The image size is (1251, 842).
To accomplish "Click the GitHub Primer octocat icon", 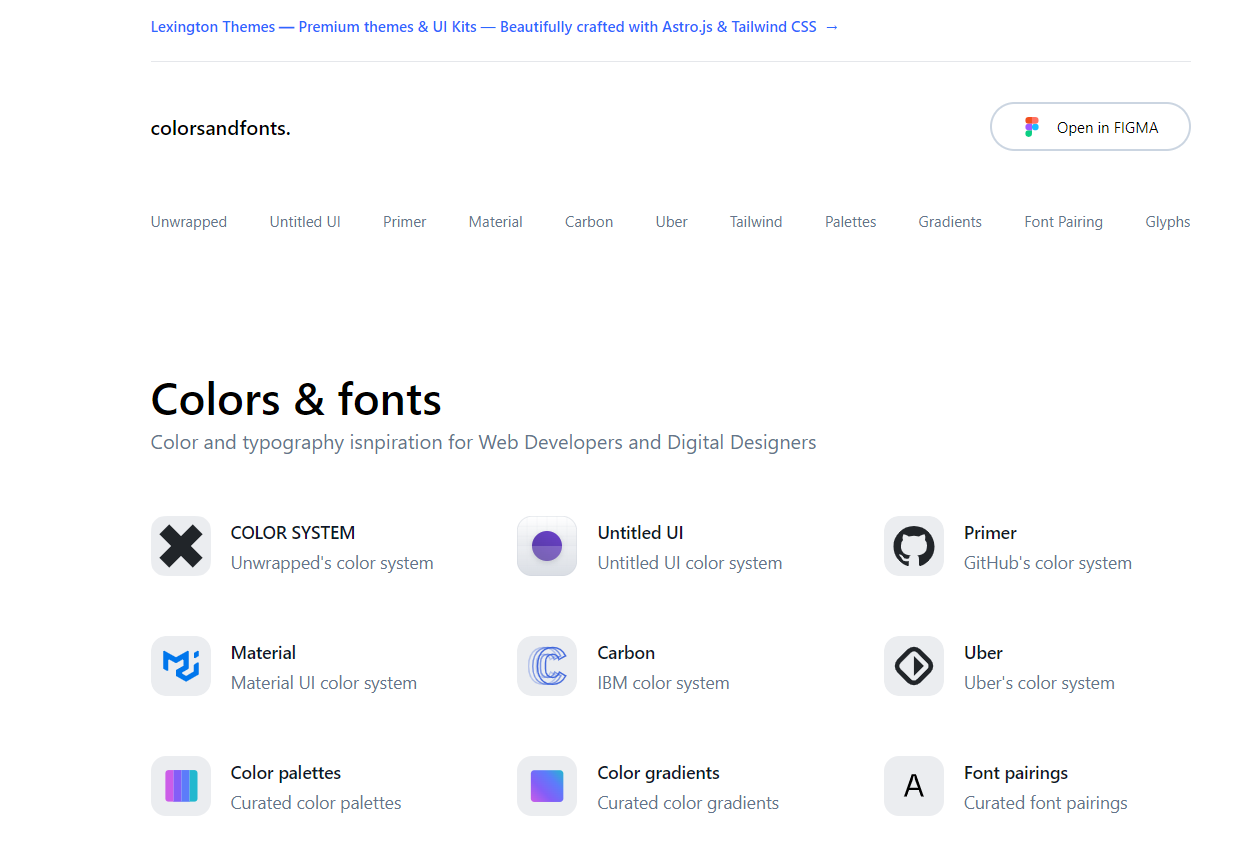I will pyautogui.click(x=914, y=546).
